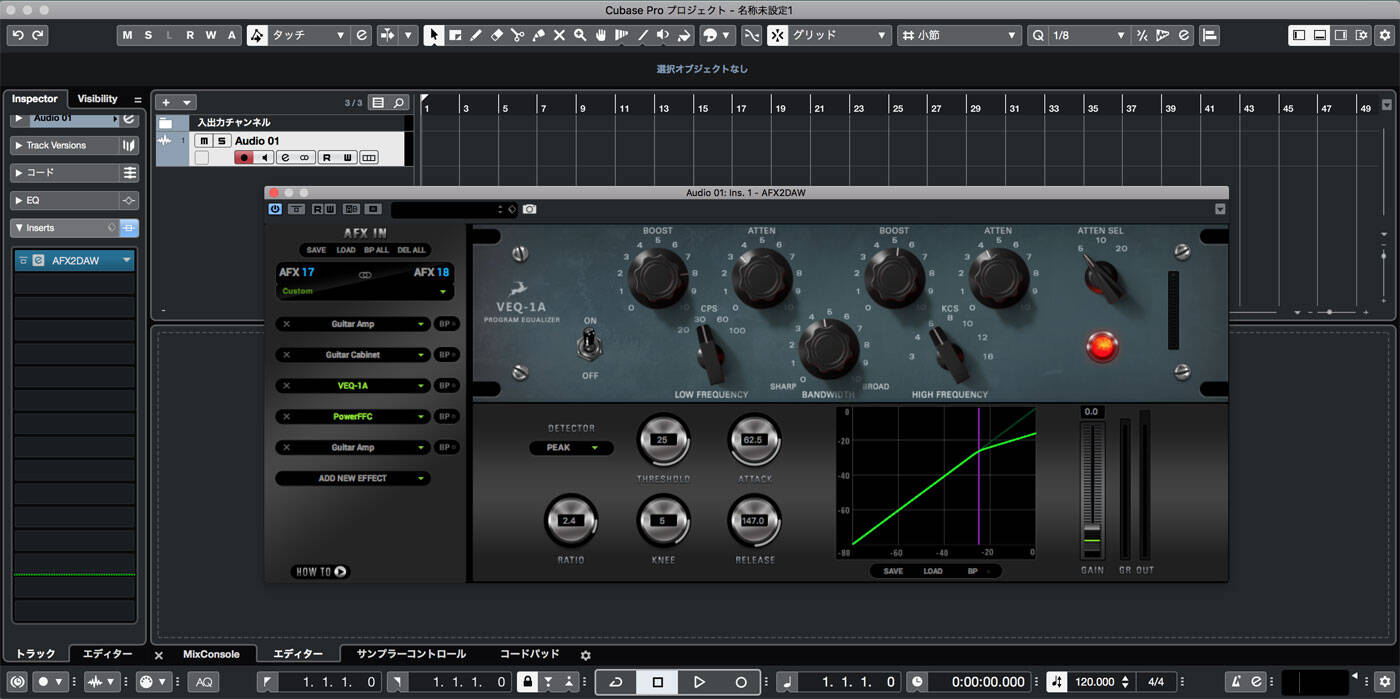Select the Hand comp tool

tap(601, 35)
